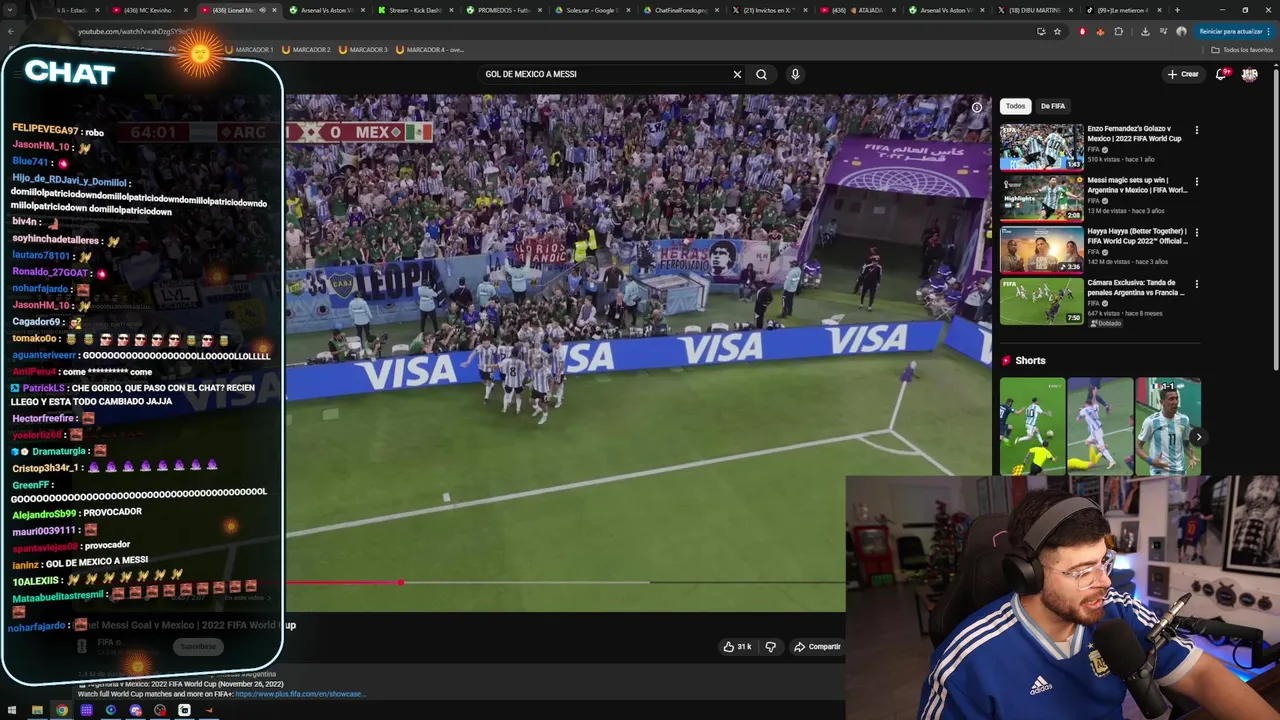Select the De FIFA filter chip
1280x720 pixels.
pyautogui.click(x=1053, y=106)
